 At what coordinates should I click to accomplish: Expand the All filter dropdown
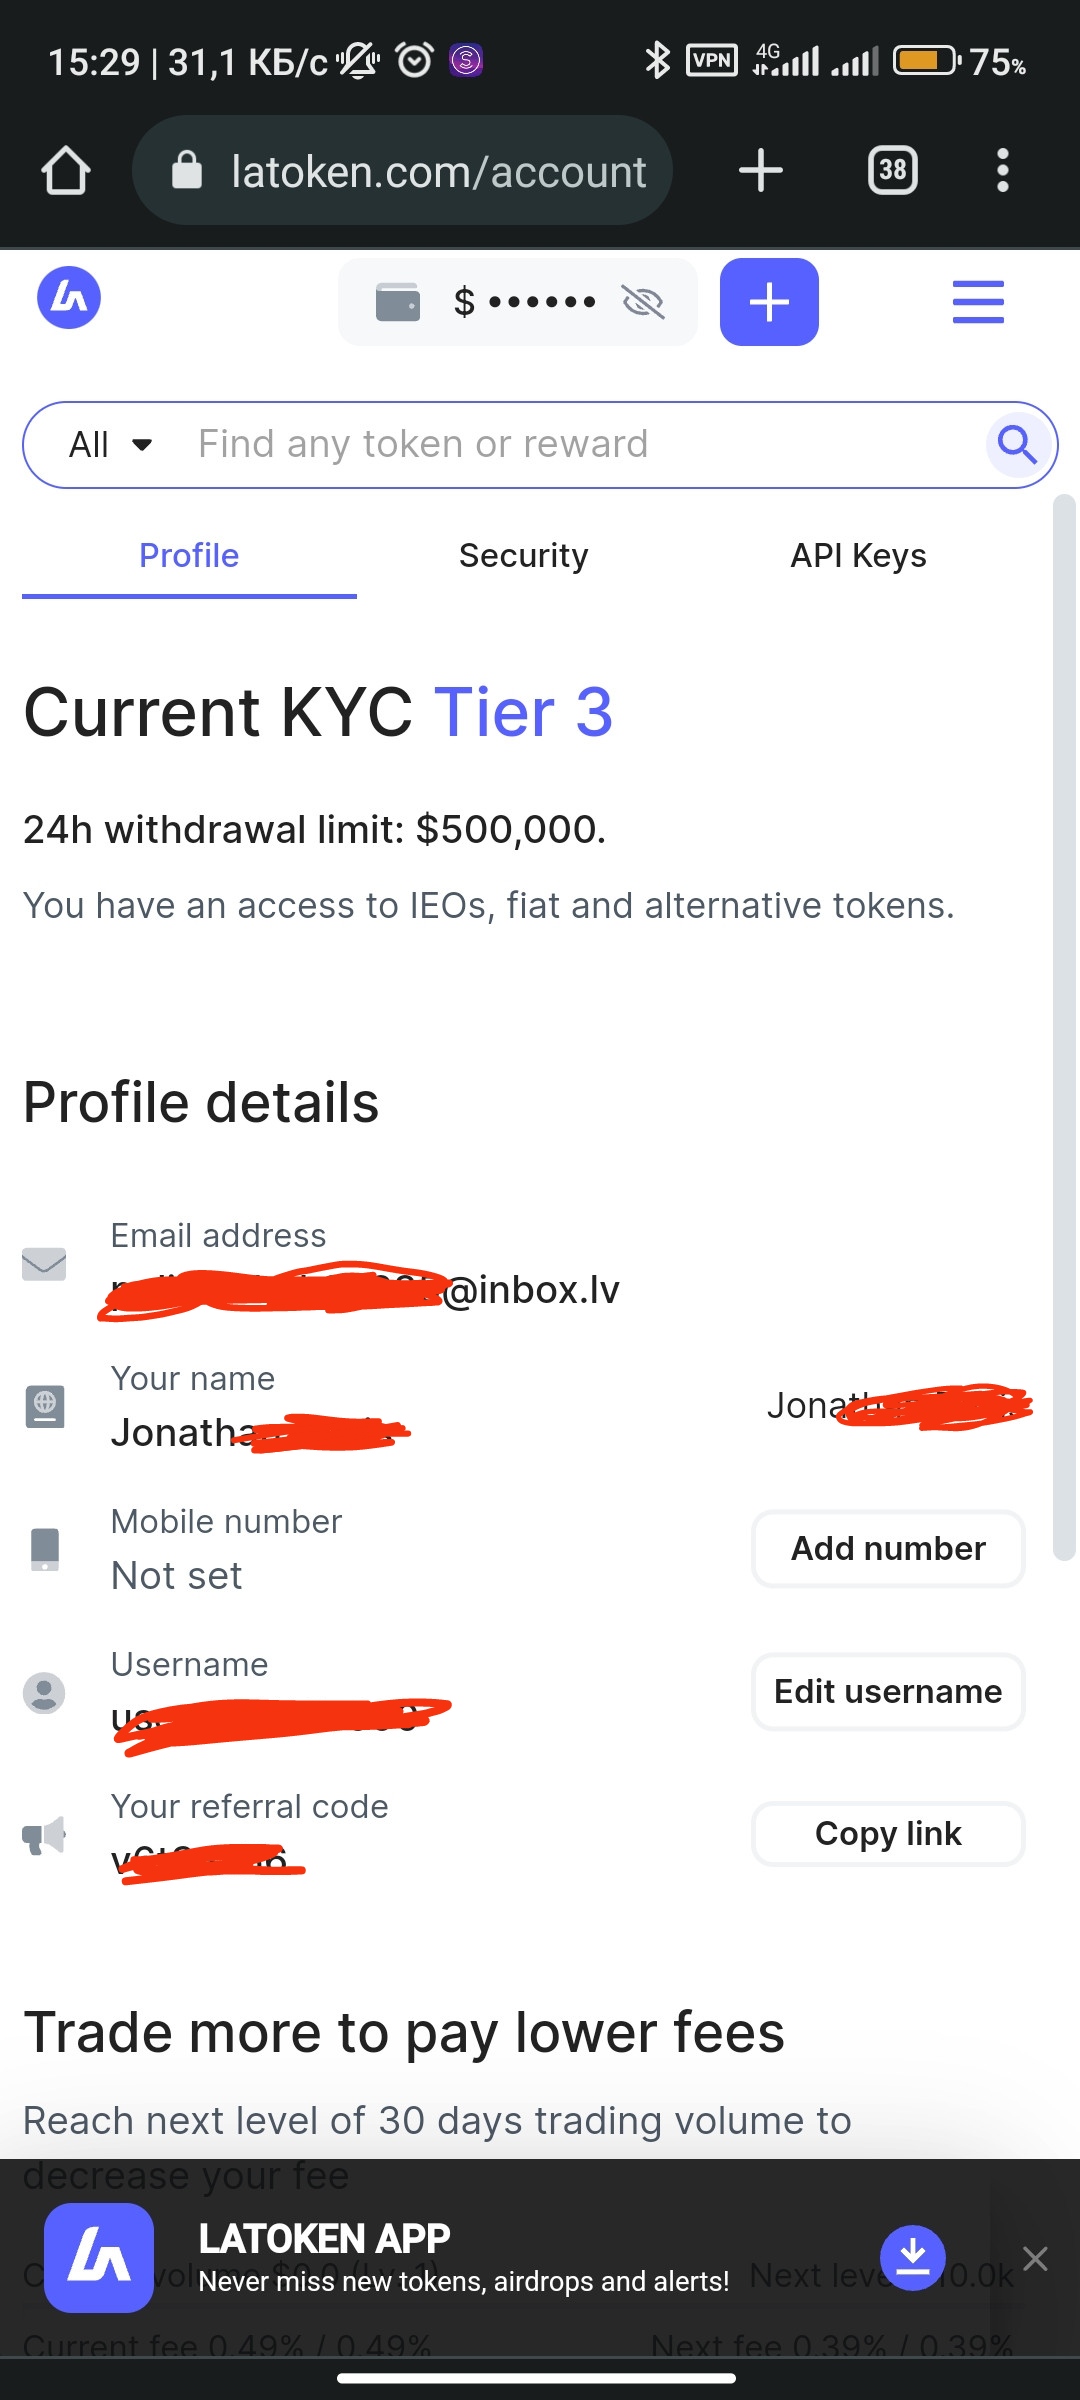click(x=111, y=445)
